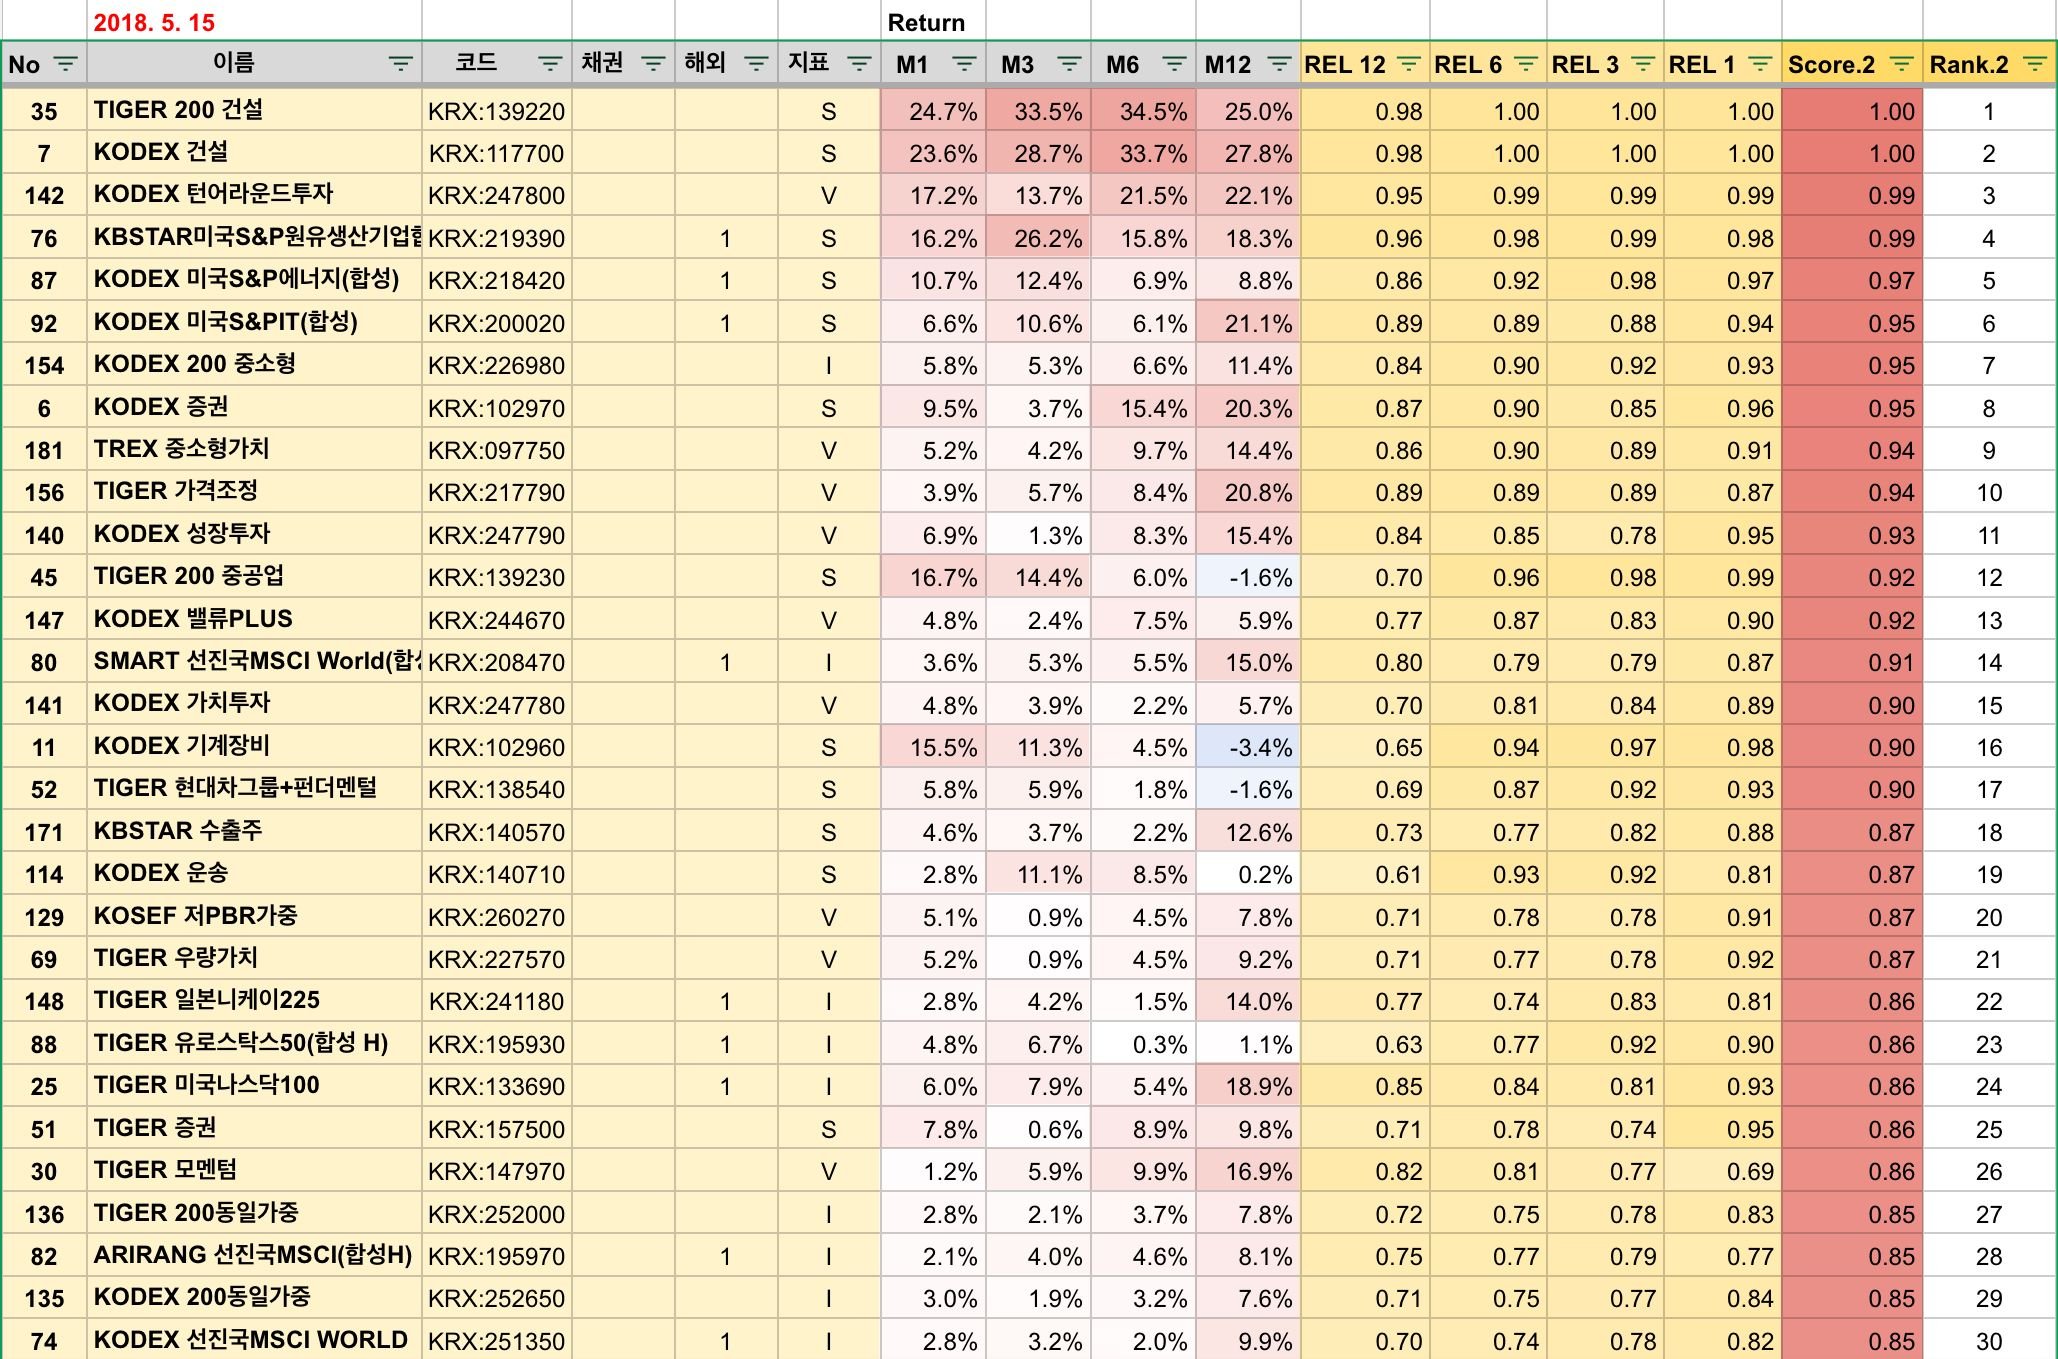
Task: Select code cell KRX:251350
Action: (x=497, y=1341)
